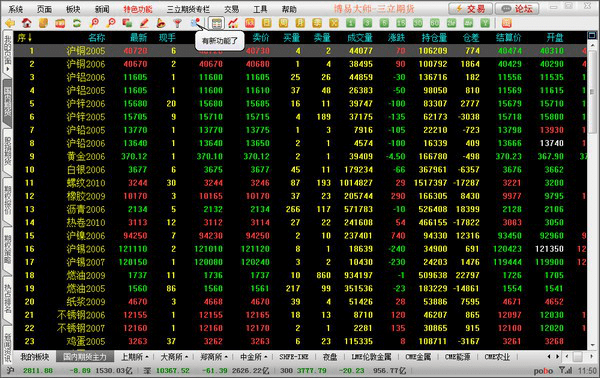The width and height of the screenshot is (600, 378).
Task: Expand the 上期所 exchange dropdown tab
Action: tap(135, 357)
